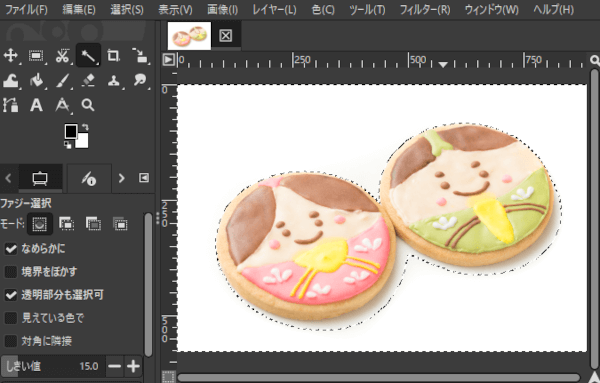Select the Clone stamp tool
Viewport: 600px width, 383px height.
click(x=113, y=81)
